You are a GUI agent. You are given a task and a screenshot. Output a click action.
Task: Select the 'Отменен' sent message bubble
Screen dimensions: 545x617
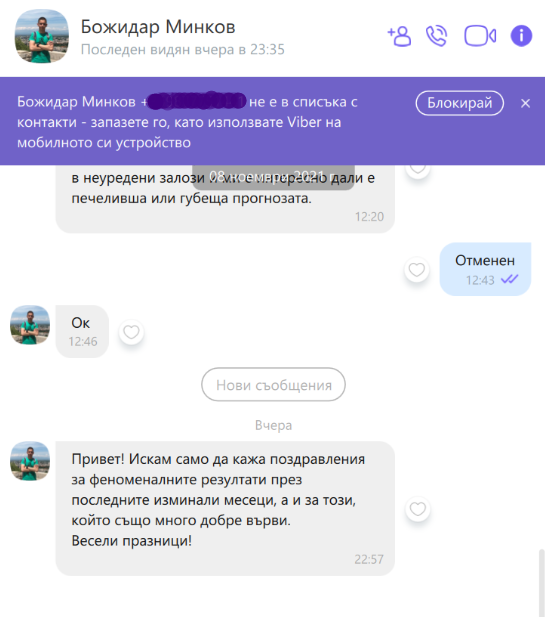pos(485,269)
